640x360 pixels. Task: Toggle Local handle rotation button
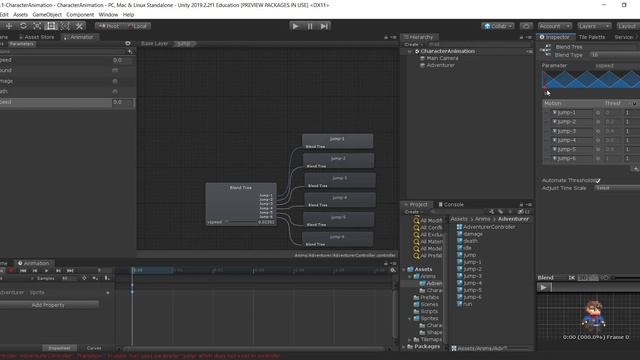pos(137,26)
